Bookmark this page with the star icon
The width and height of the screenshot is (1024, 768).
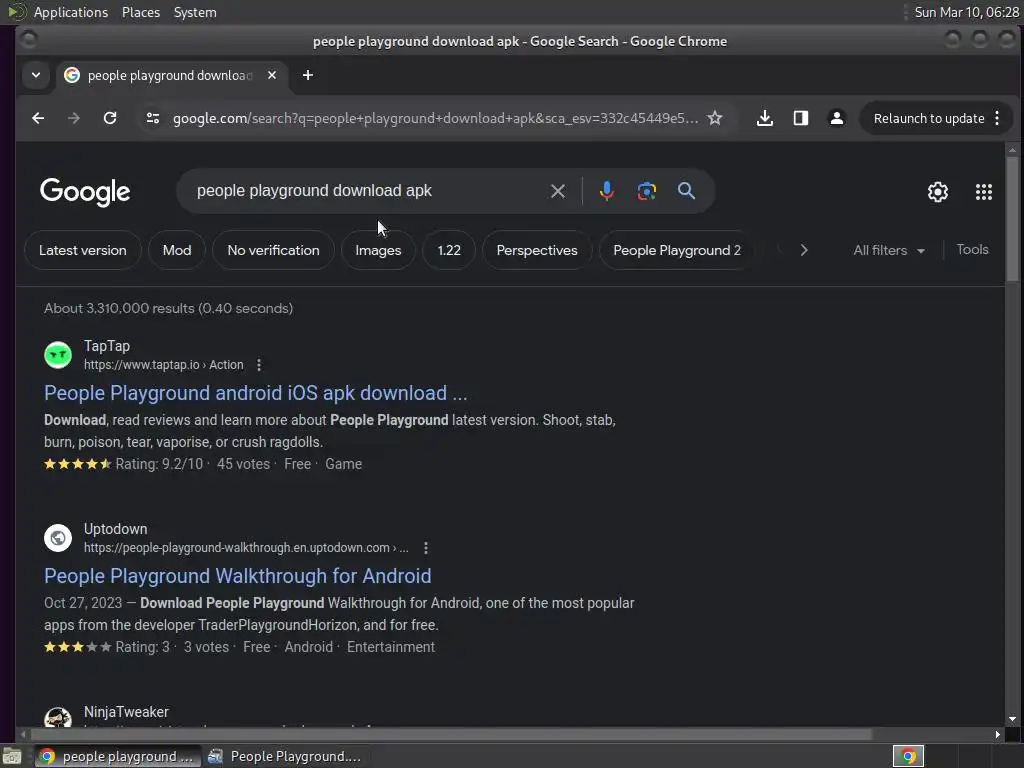pos(715,118)
